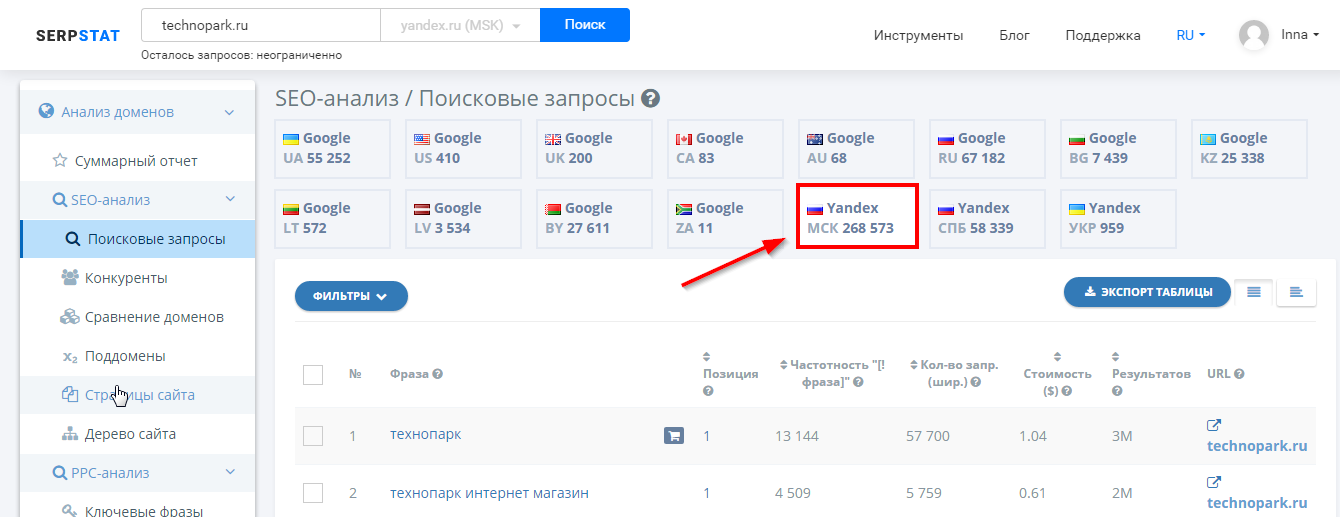Sort by the Стоимость column
This screenshot has width=1340, height=517.
tap(1056, 357)
